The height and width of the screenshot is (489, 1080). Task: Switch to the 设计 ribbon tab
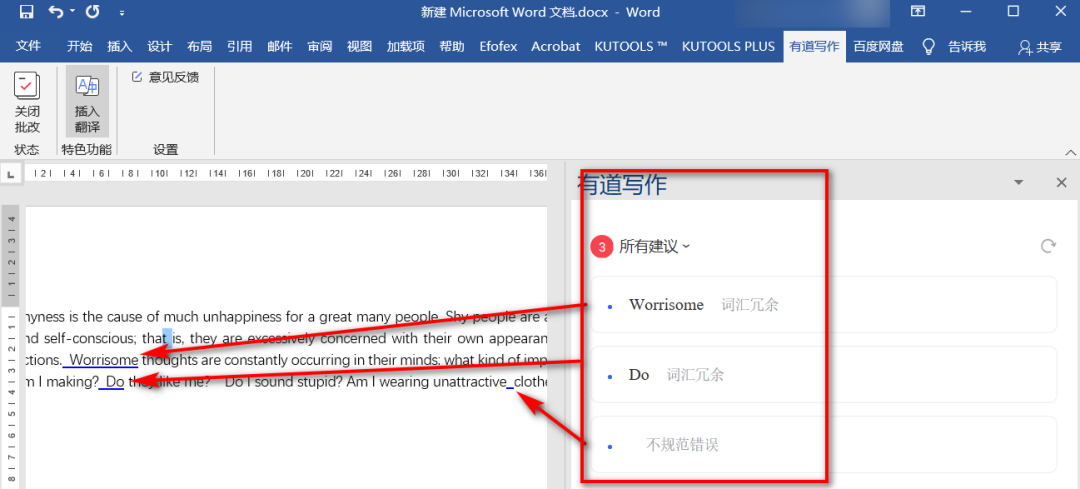pos(159,46)
